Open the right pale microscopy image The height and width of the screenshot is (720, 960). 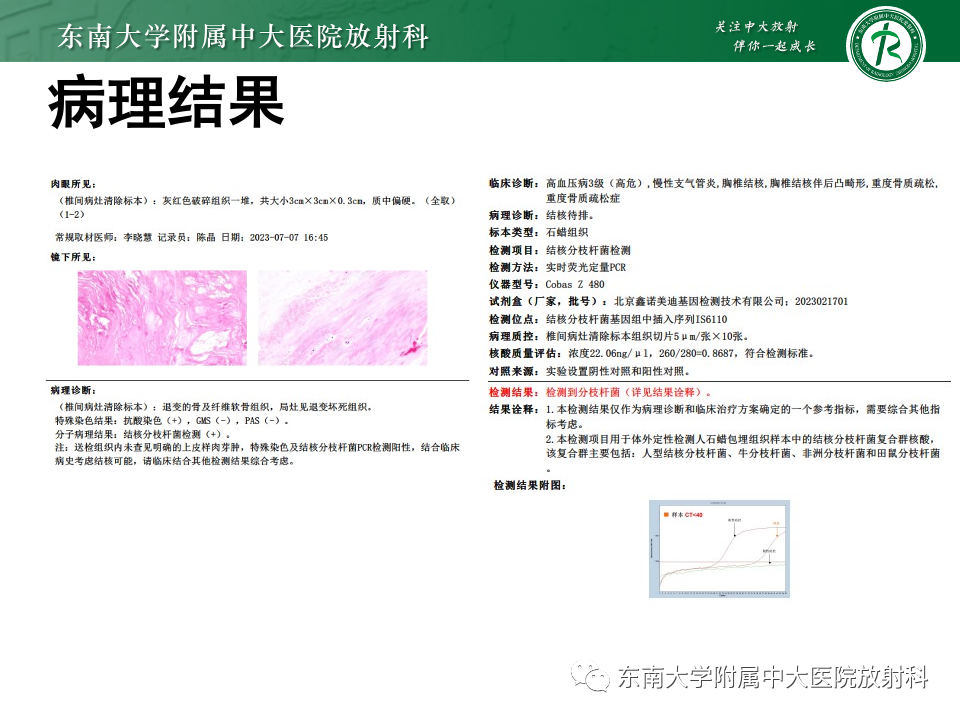(x=343, y=318)
